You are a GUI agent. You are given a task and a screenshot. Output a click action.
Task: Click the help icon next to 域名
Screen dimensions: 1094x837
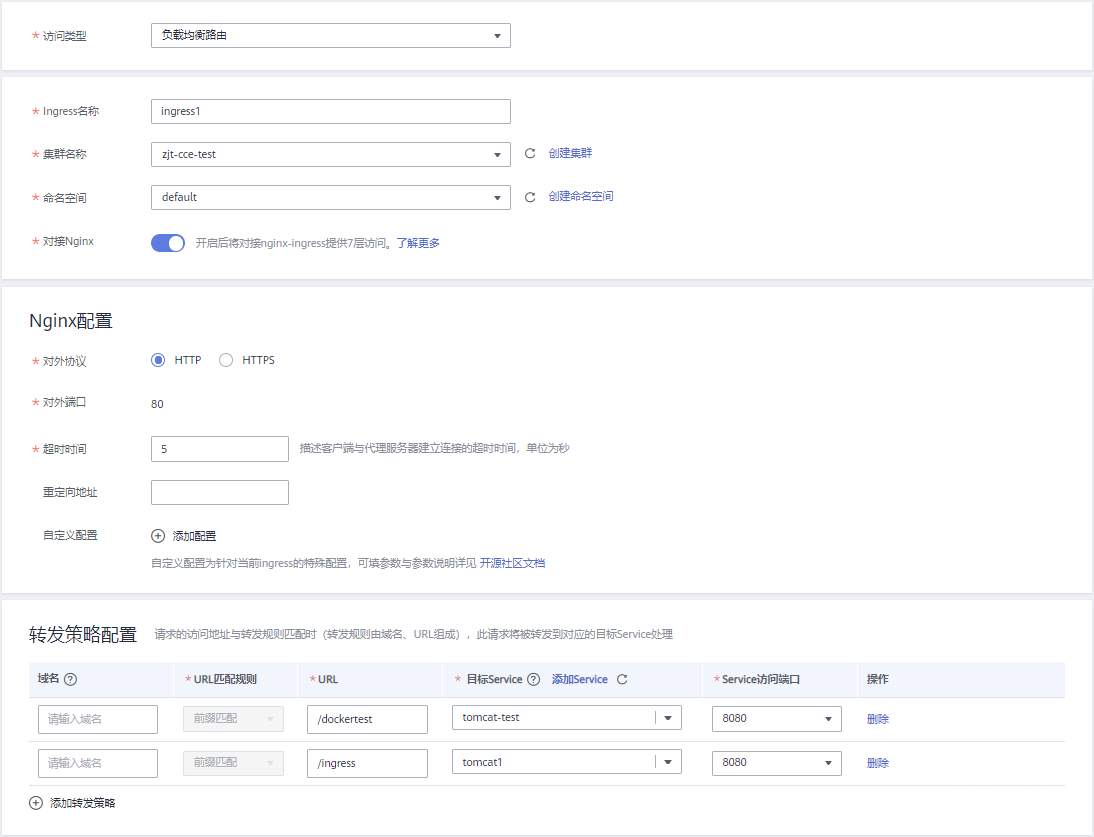point(71,680)
